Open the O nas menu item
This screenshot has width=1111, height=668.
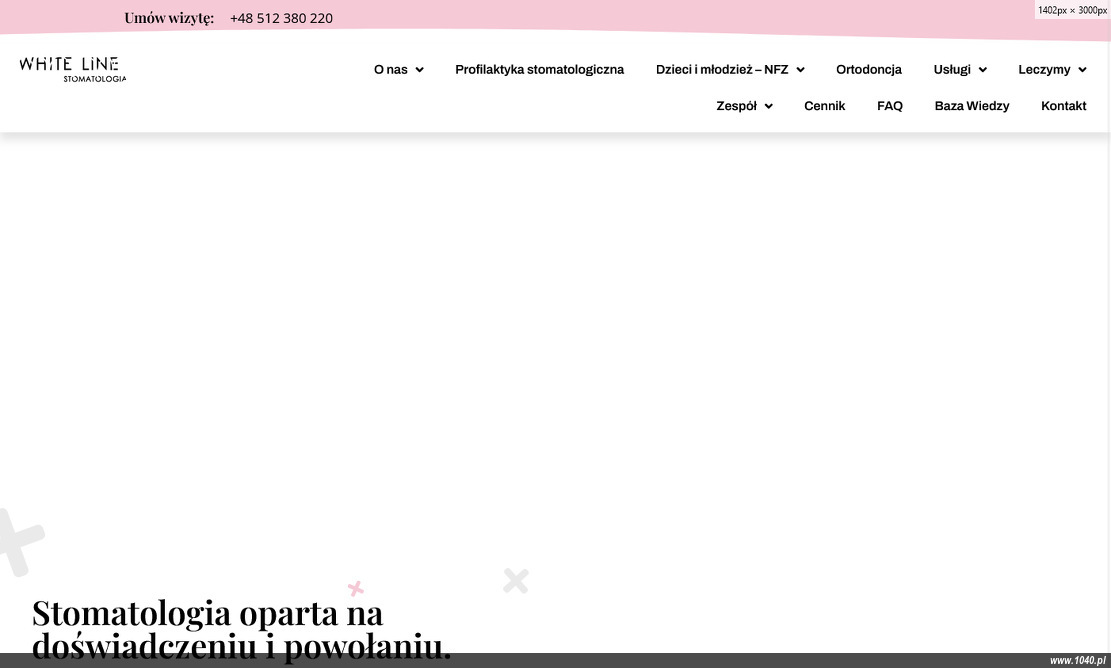[x=390, y=69]
